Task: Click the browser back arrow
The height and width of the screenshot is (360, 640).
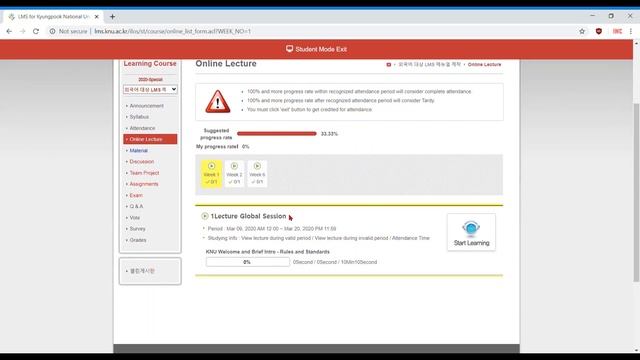Action: (9, 31)
